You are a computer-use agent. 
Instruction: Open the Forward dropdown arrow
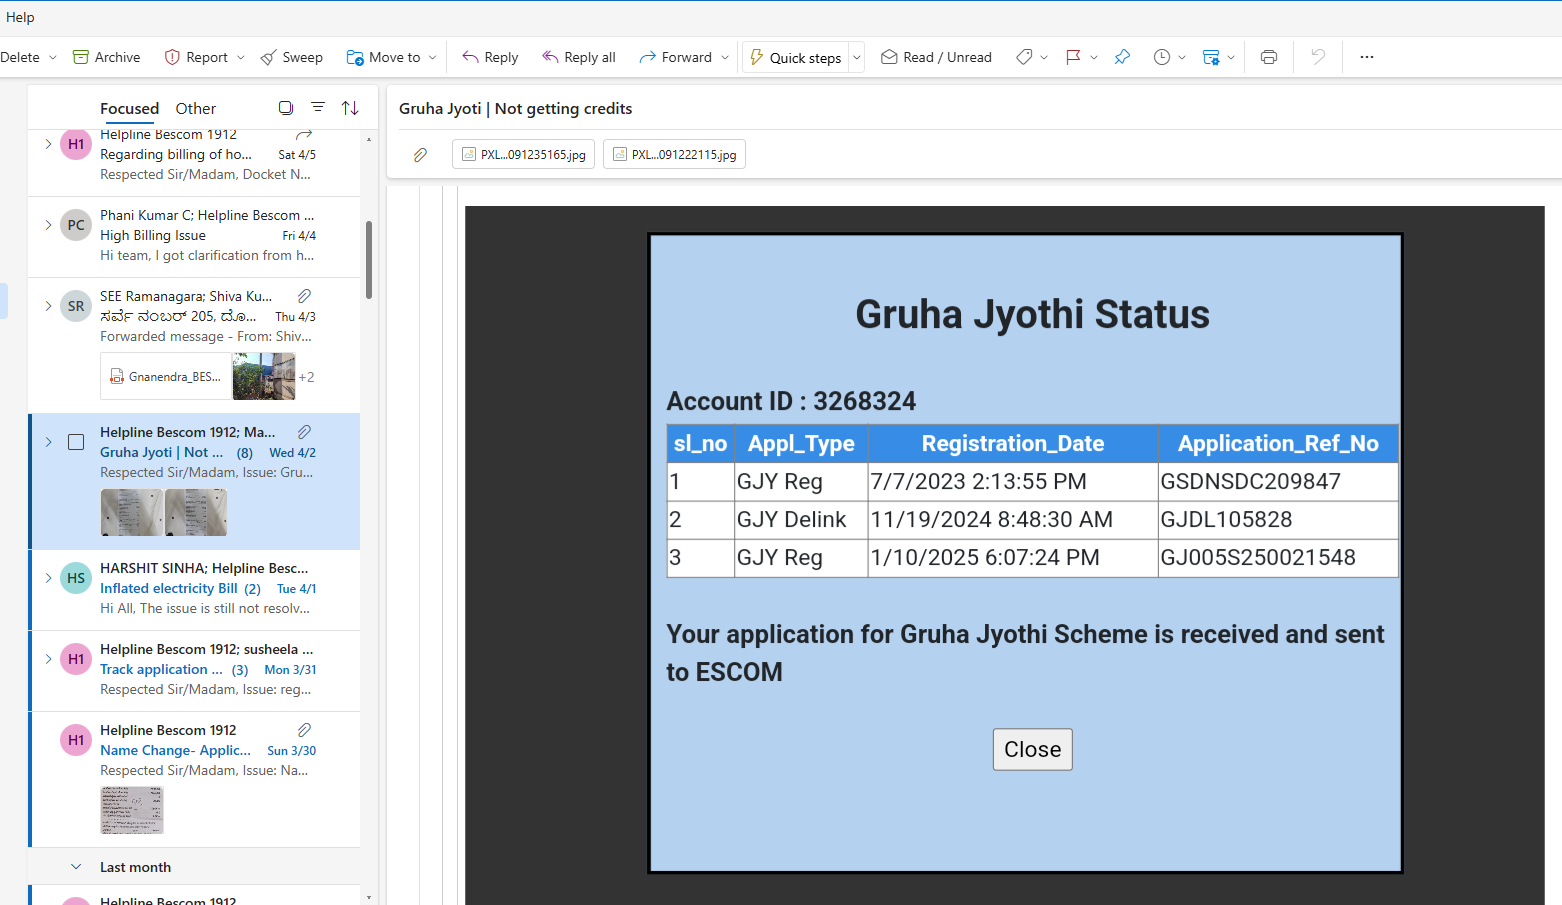pyautogui.click(x=725, y=57)
